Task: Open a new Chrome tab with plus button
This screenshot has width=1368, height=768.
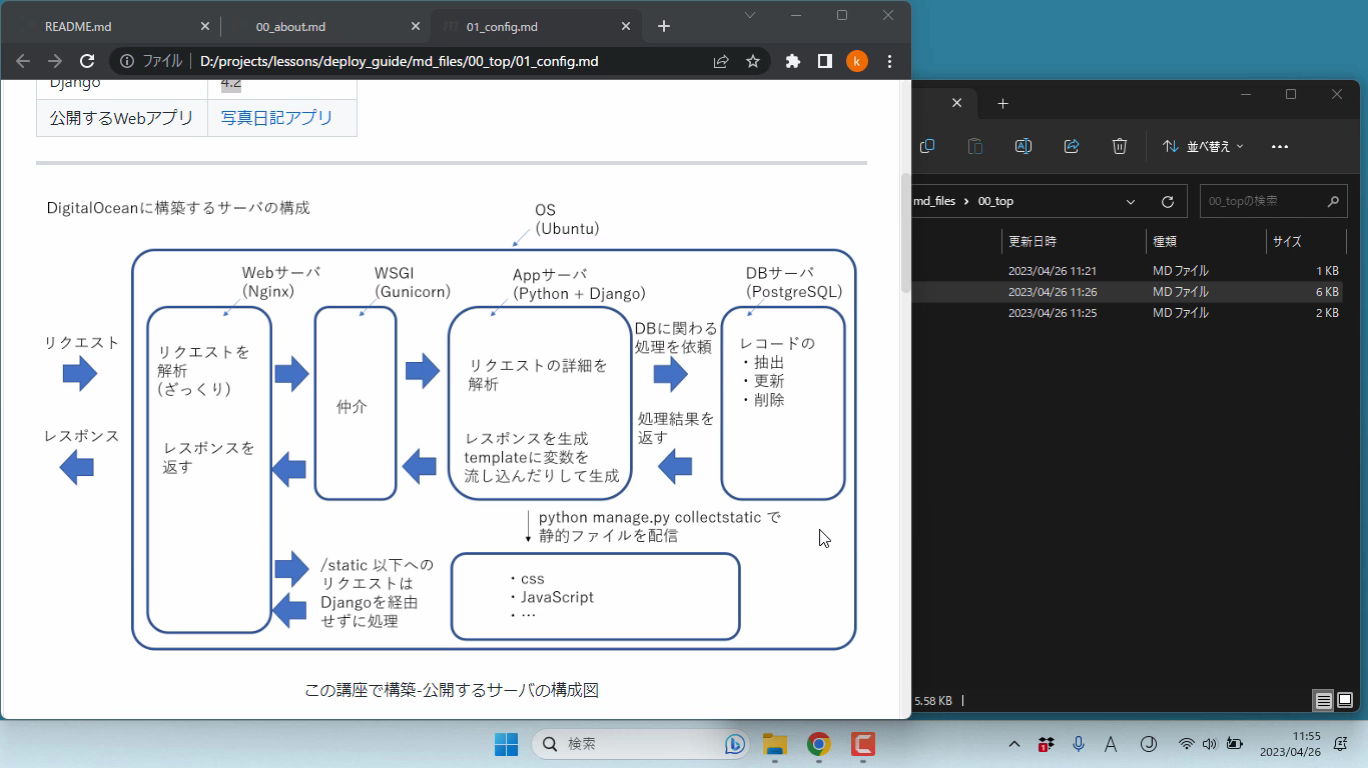Action: [664, 26]
